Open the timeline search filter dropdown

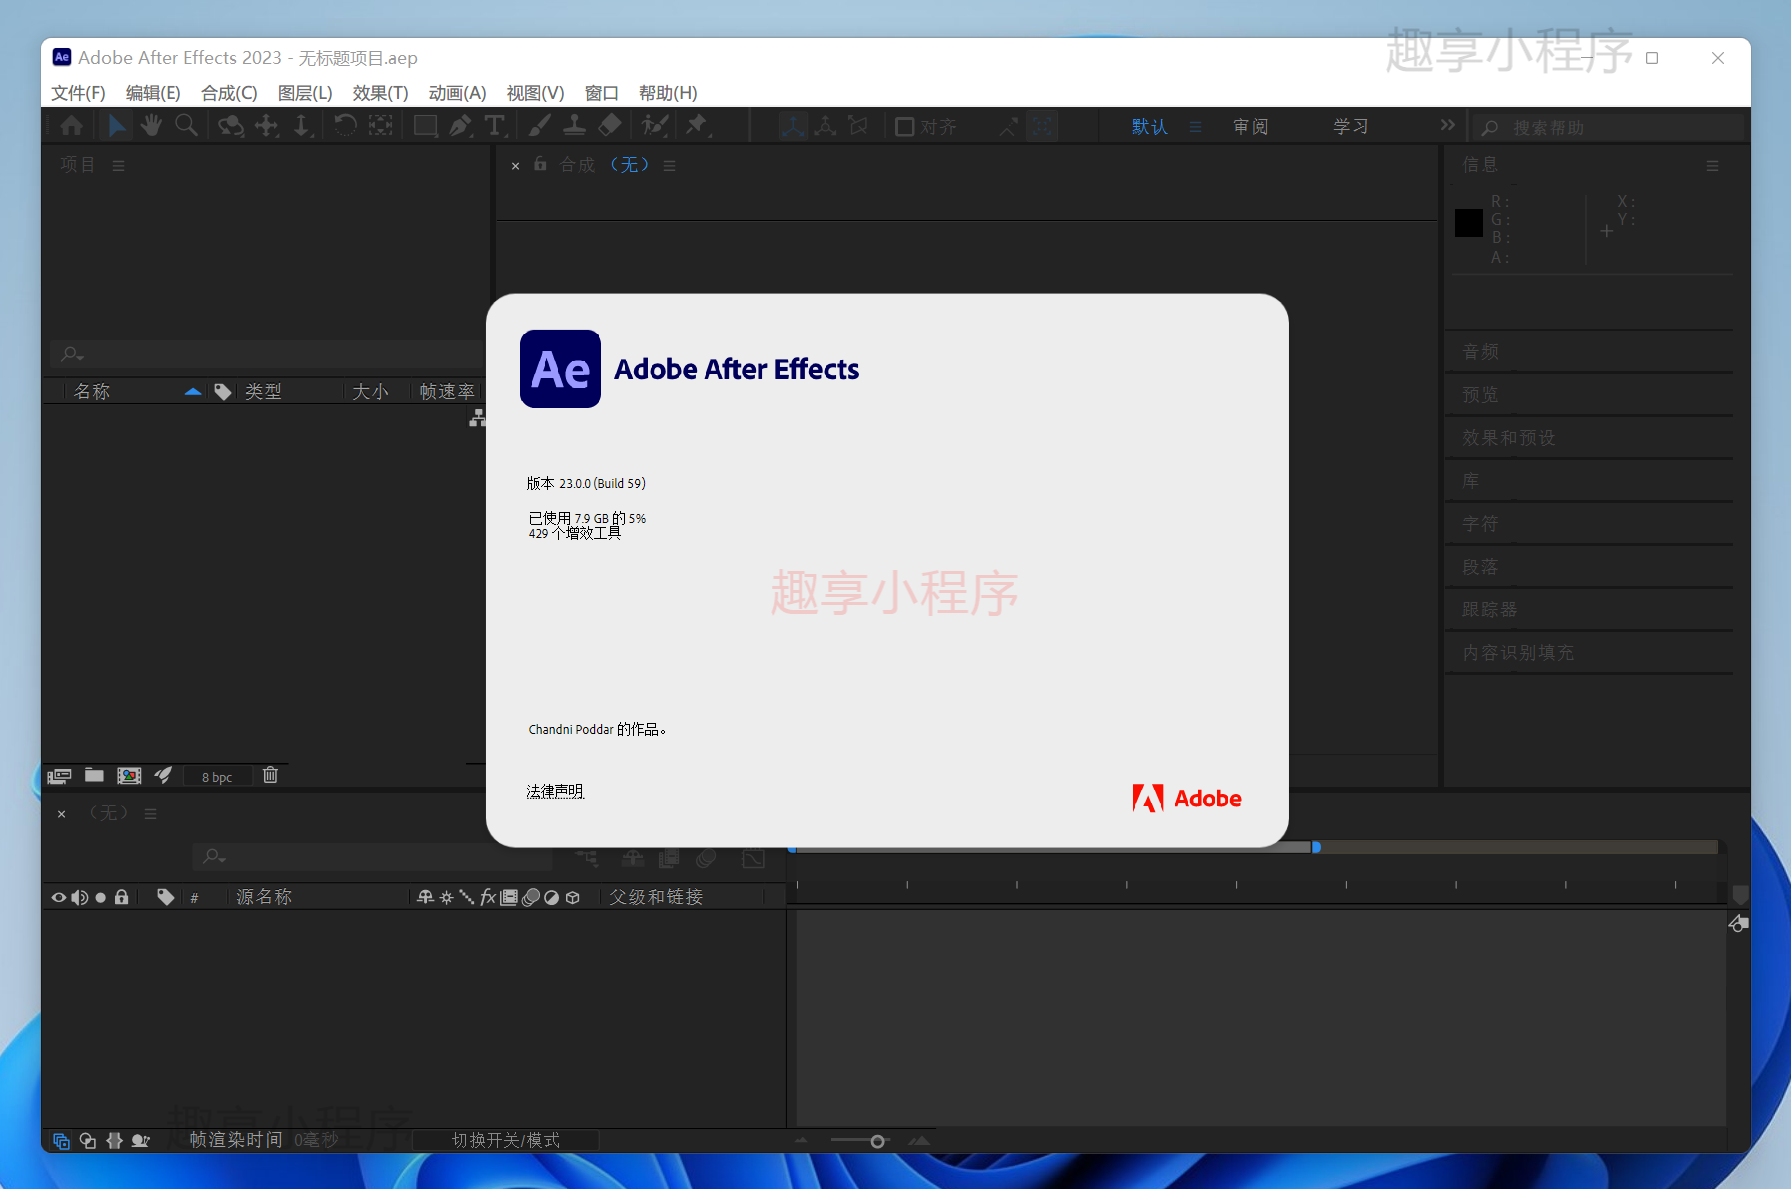pyautogui.click(x=214, y=857)
